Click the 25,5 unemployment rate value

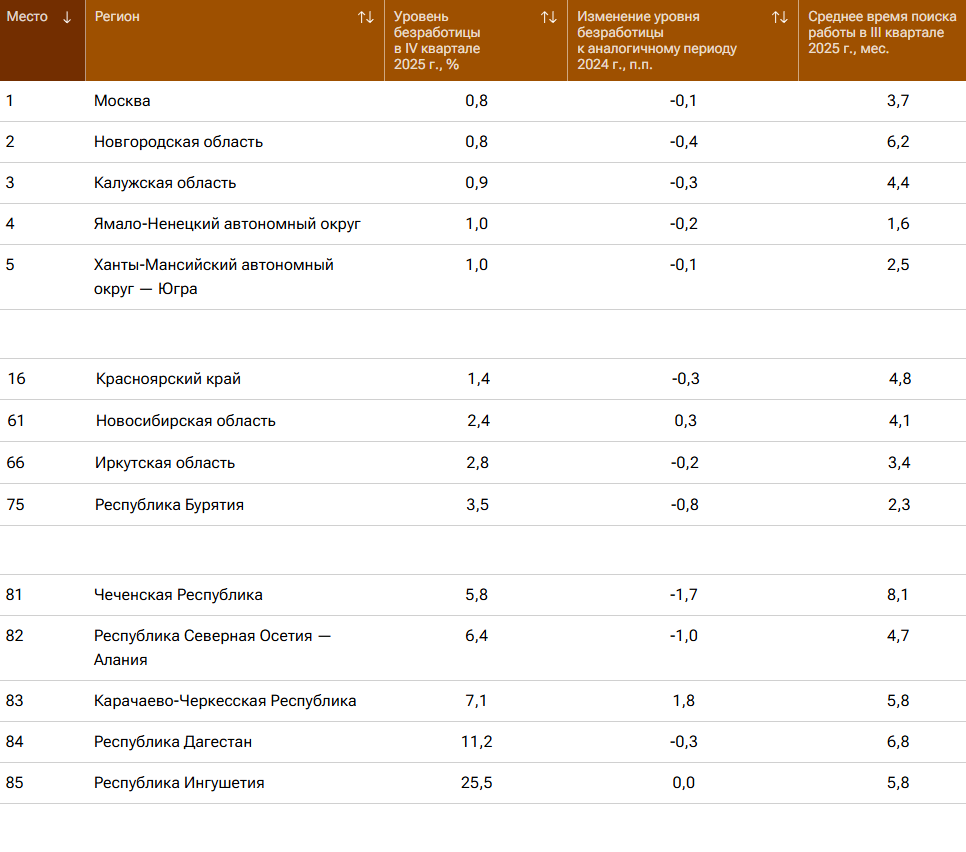pos(476,783)
